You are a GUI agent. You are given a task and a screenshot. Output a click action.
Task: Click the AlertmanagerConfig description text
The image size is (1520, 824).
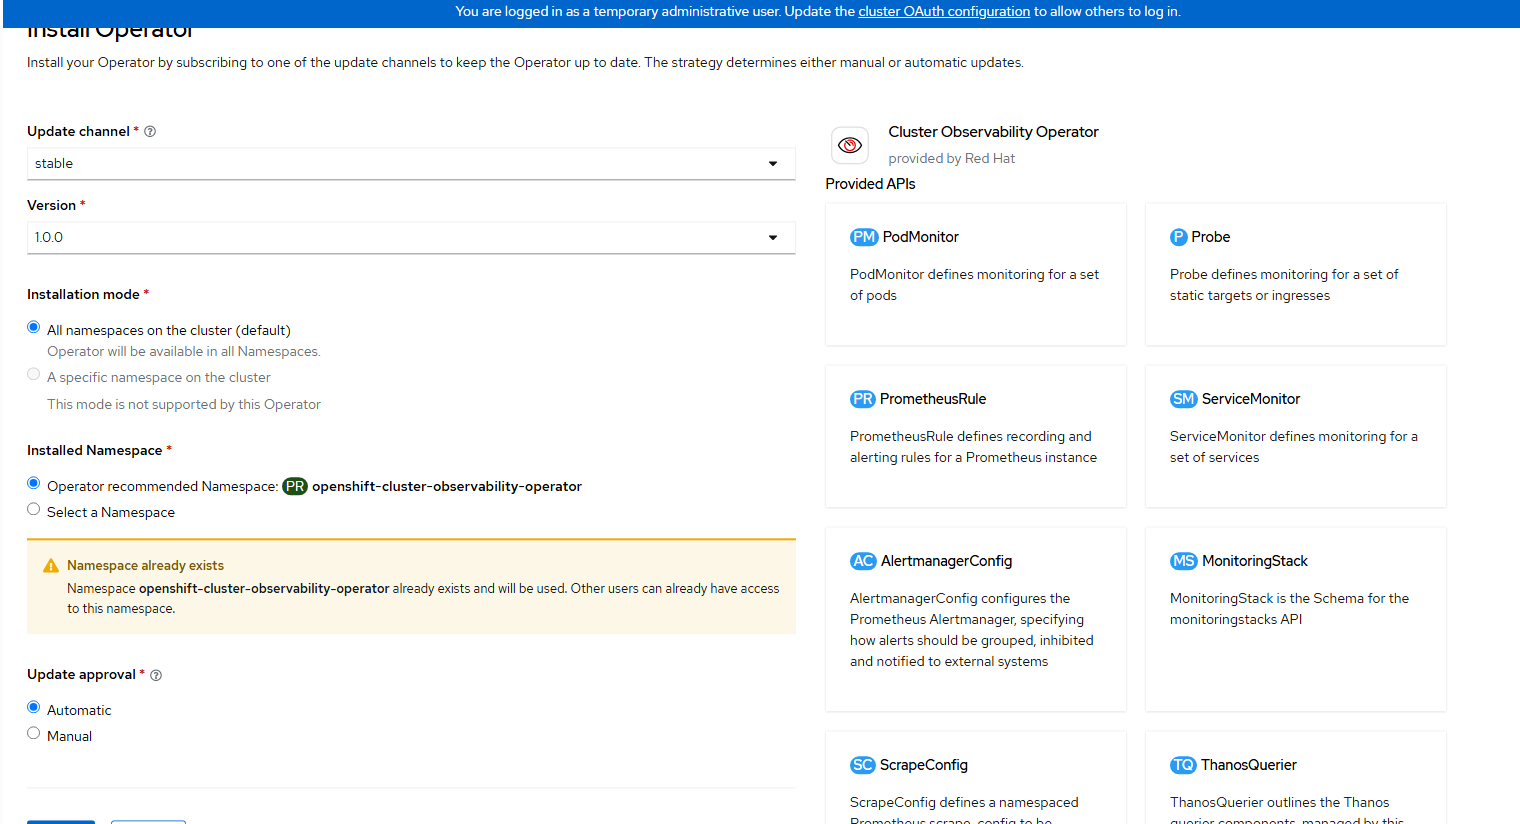point(972,630)
